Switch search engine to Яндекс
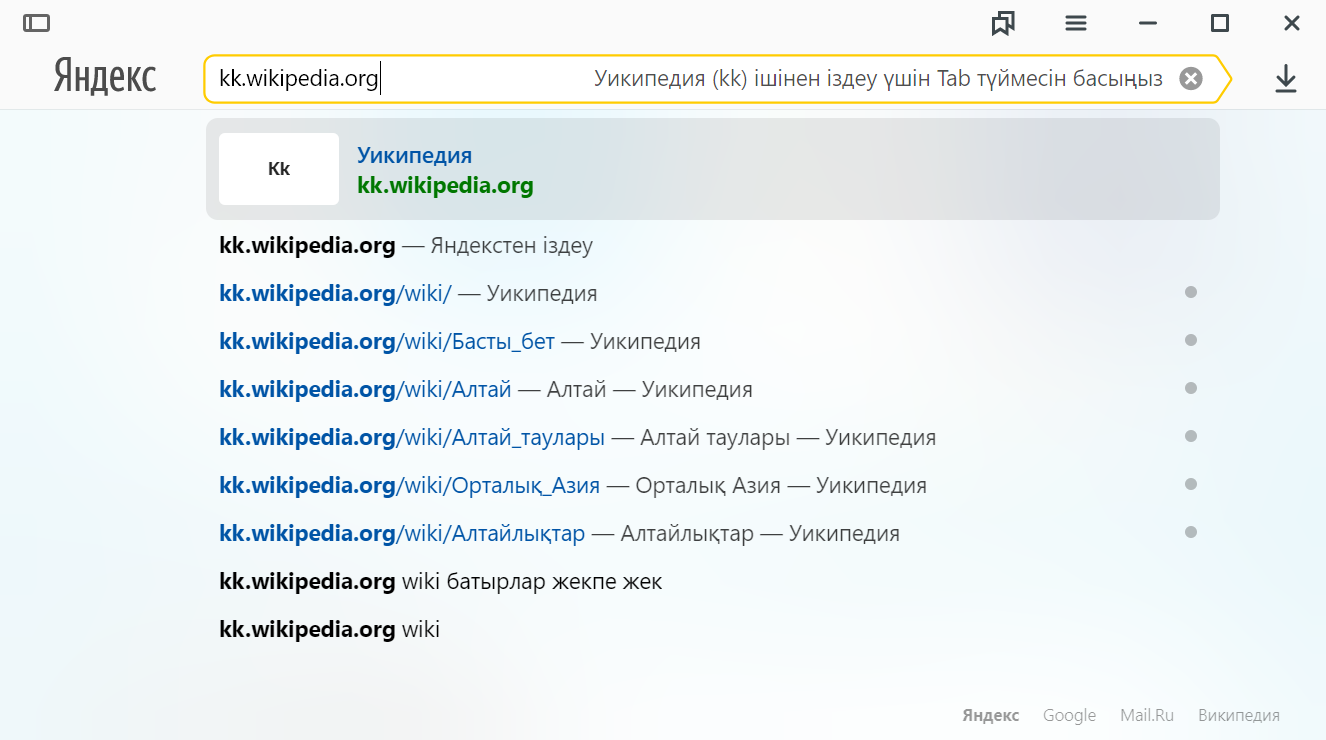The width and height of the screenshot is (1326, 740). [991, 716]
